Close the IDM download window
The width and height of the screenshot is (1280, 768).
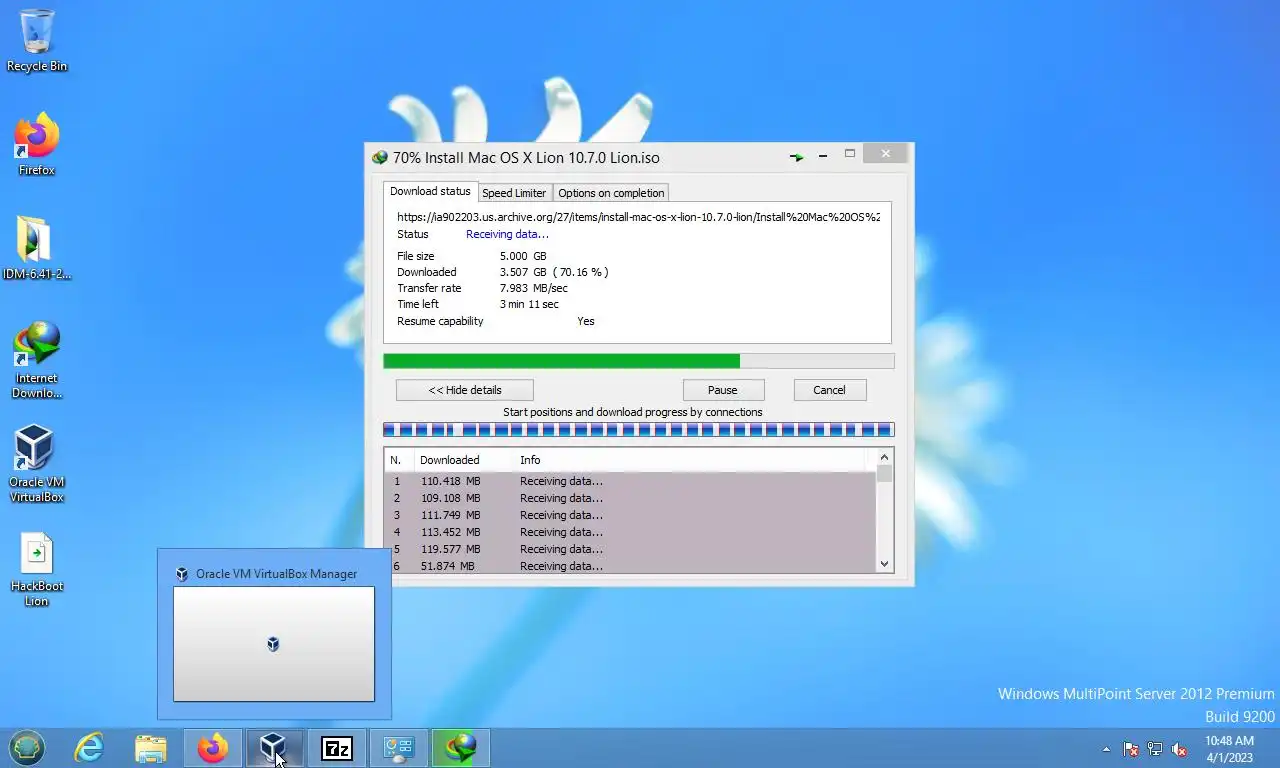886,154
